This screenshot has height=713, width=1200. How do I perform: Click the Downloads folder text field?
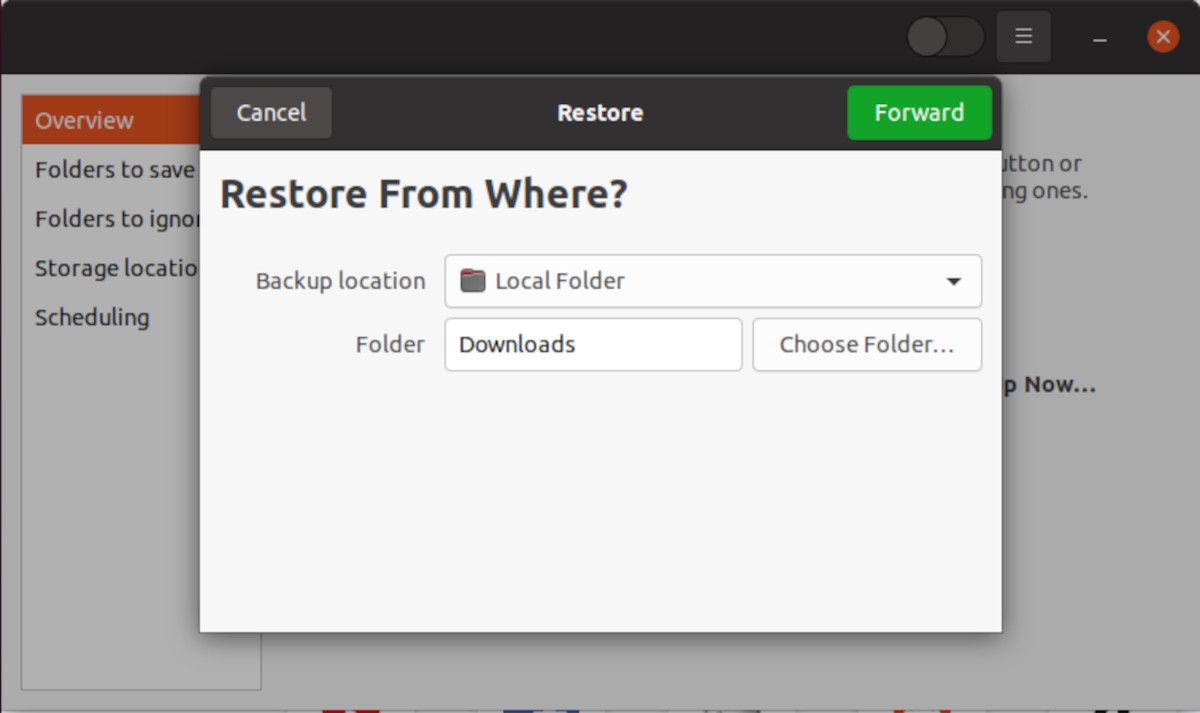[593, 344]
